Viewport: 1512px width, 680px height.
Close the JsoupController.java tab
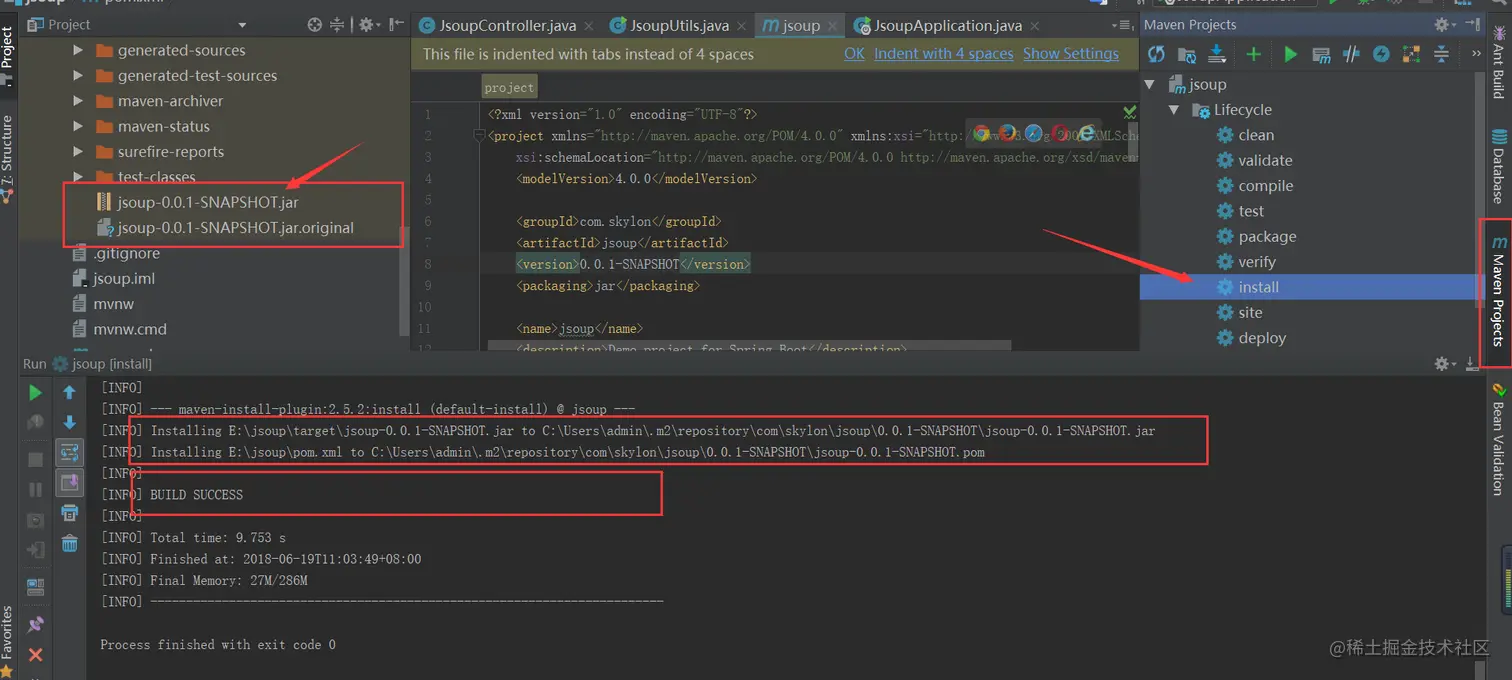point(587,27)
